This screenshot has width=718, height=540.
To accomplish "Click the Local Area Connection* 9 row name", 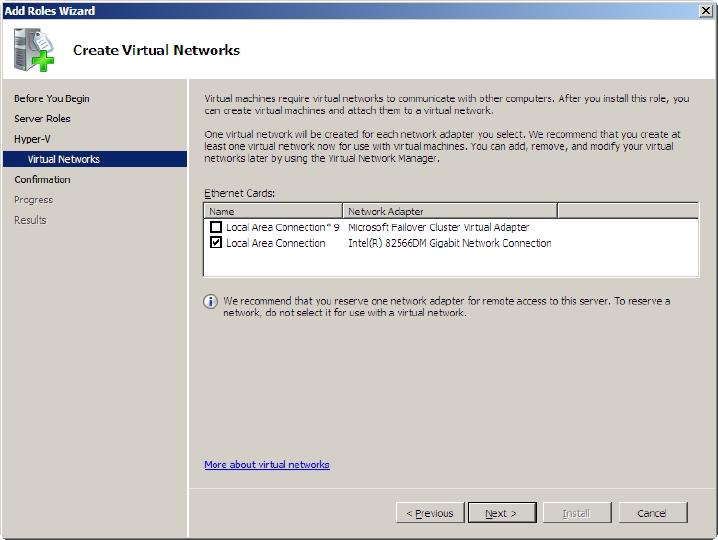I will tap(283, 227).
